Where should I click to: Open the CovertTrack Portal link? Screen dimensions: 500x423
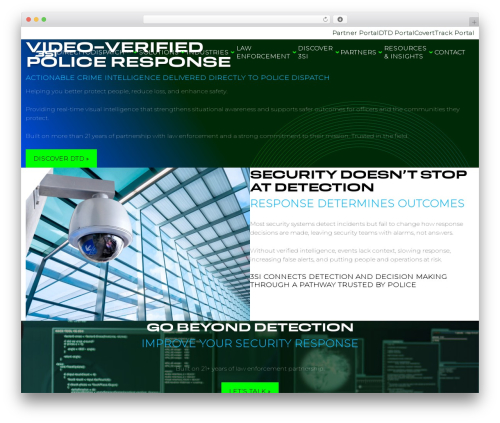[x=444, y=33]
